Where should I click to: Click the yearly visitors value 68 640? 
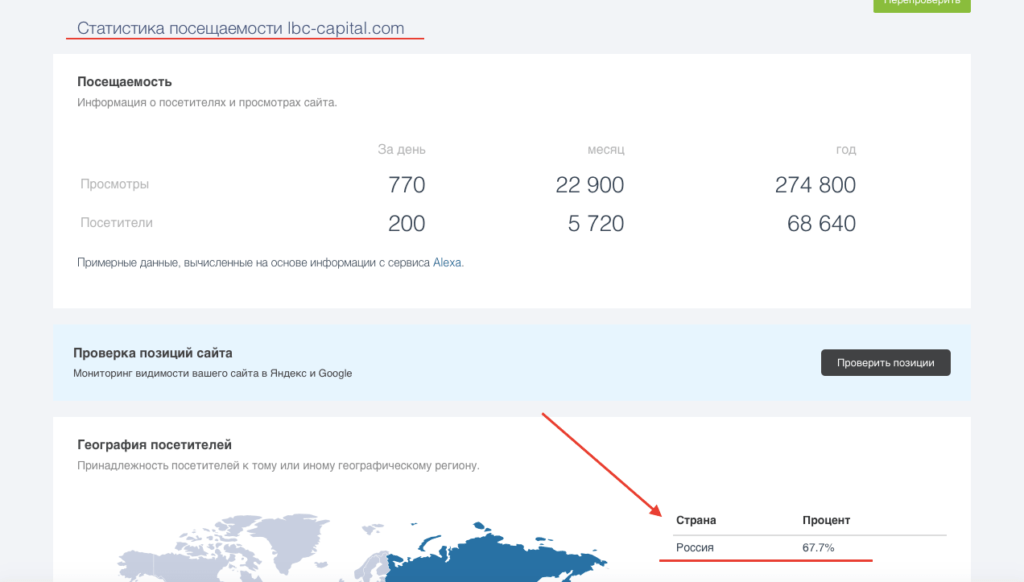pyautogui.click(x=821, y=223)
